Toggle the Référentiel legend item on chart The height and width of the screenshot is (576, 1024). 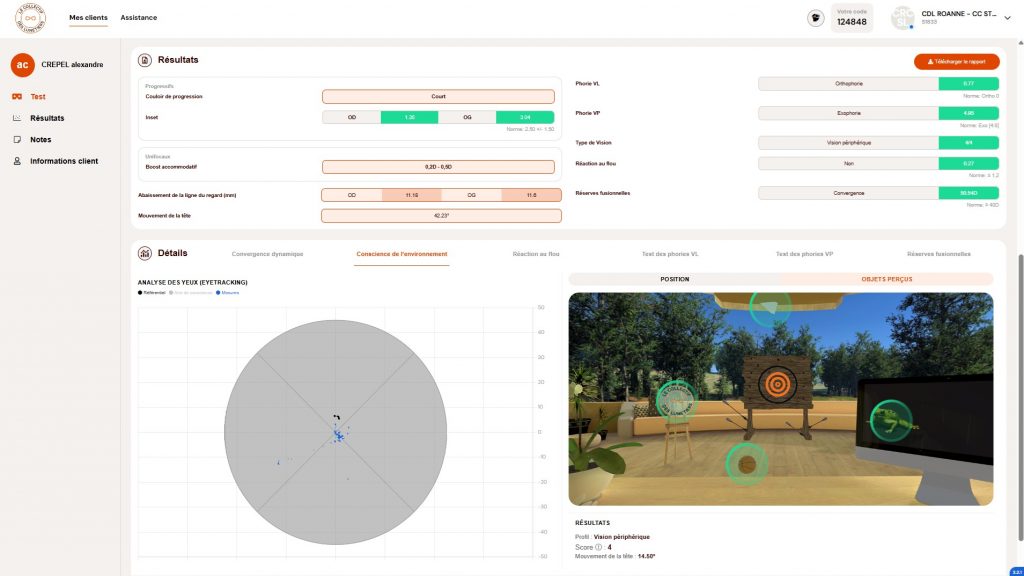click(x=152, y=293)
